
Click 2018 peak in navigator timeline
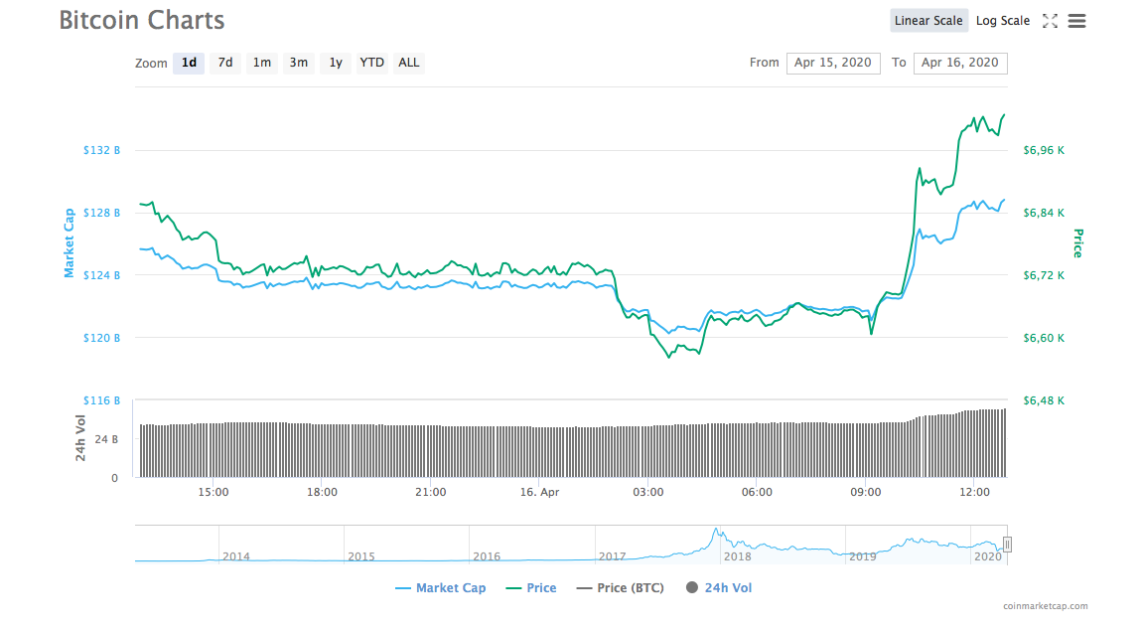coord(716,531)
